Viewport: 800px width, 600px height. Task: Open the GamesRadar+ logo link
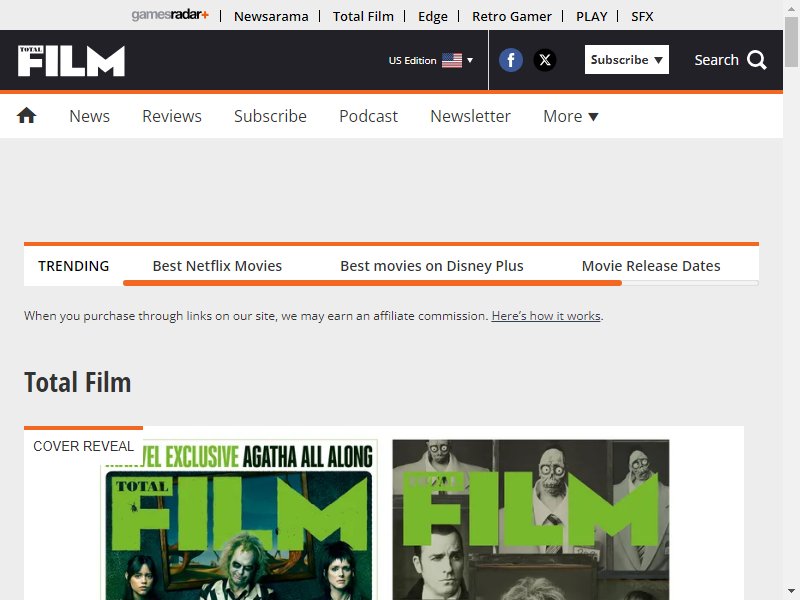coord(170,15)
